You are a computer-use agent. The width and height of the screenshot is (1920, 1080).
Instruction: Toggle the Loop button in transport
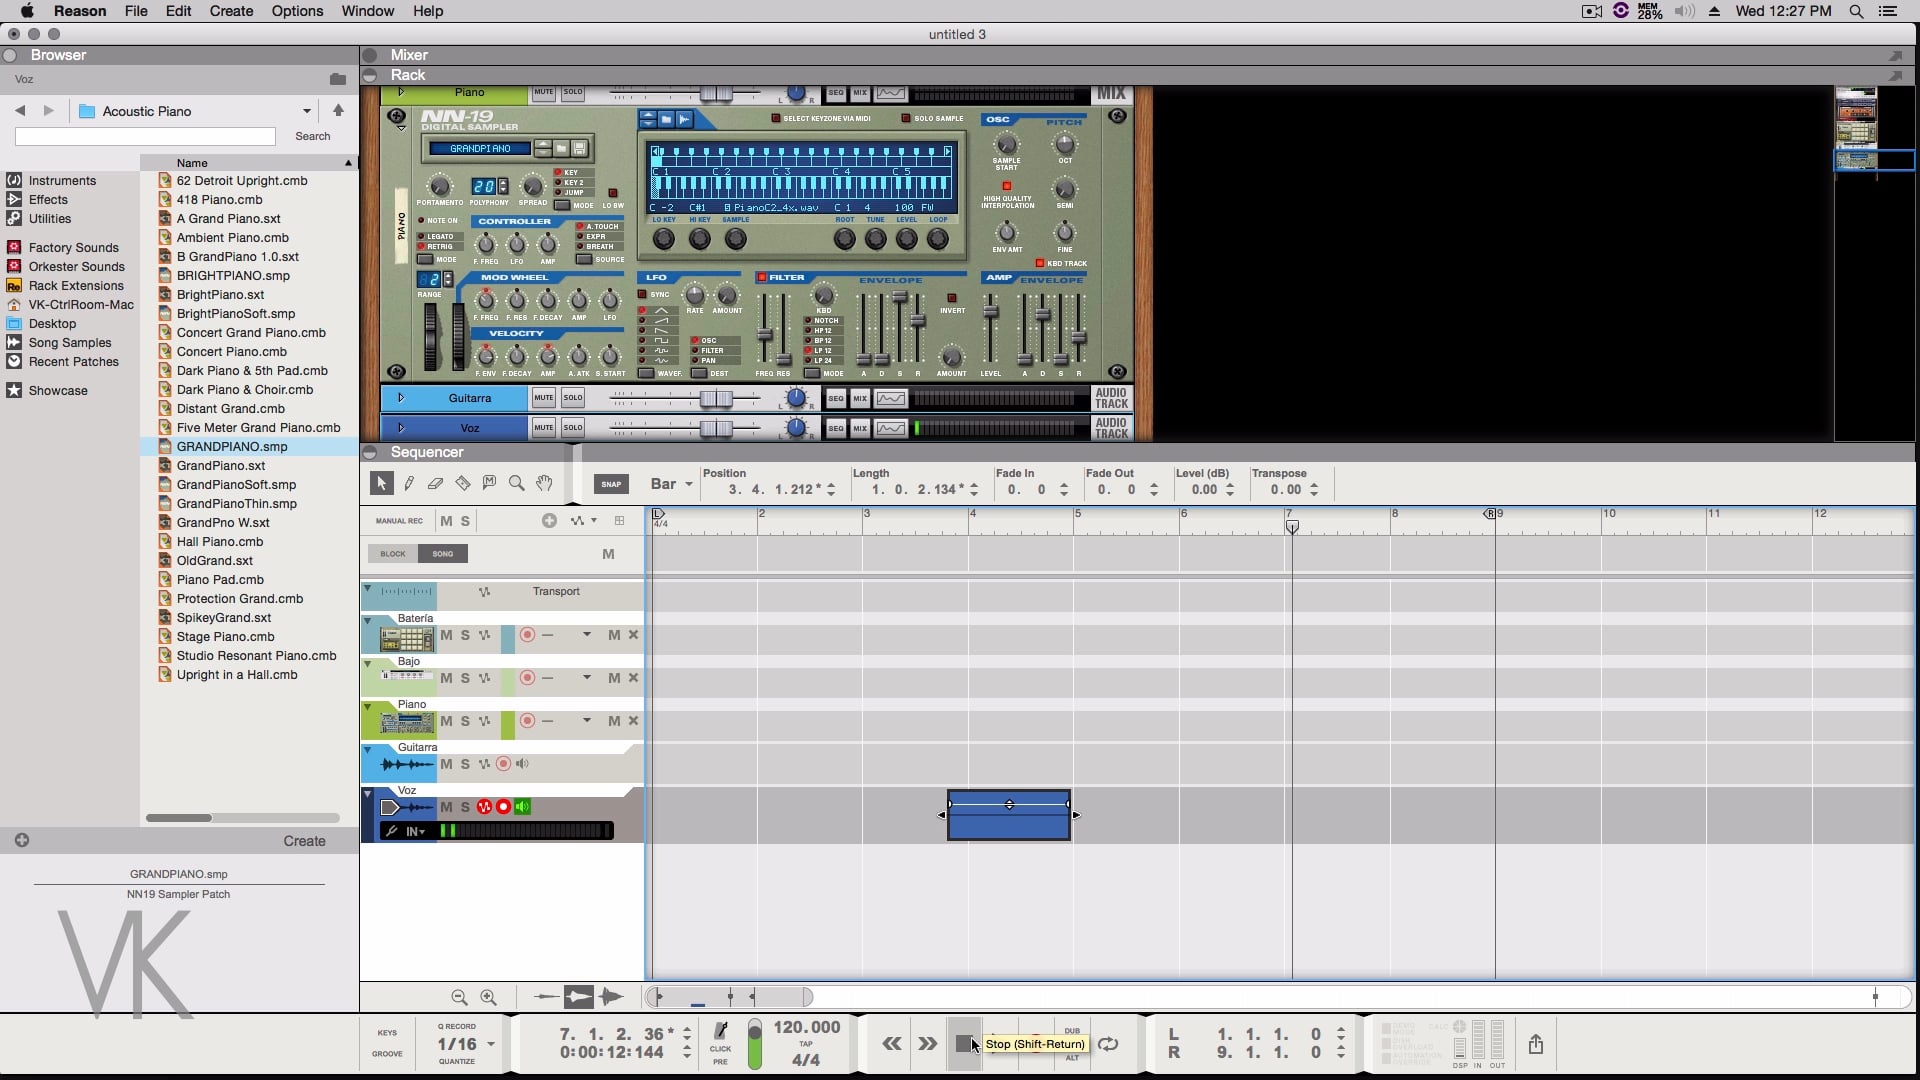1108,1044
